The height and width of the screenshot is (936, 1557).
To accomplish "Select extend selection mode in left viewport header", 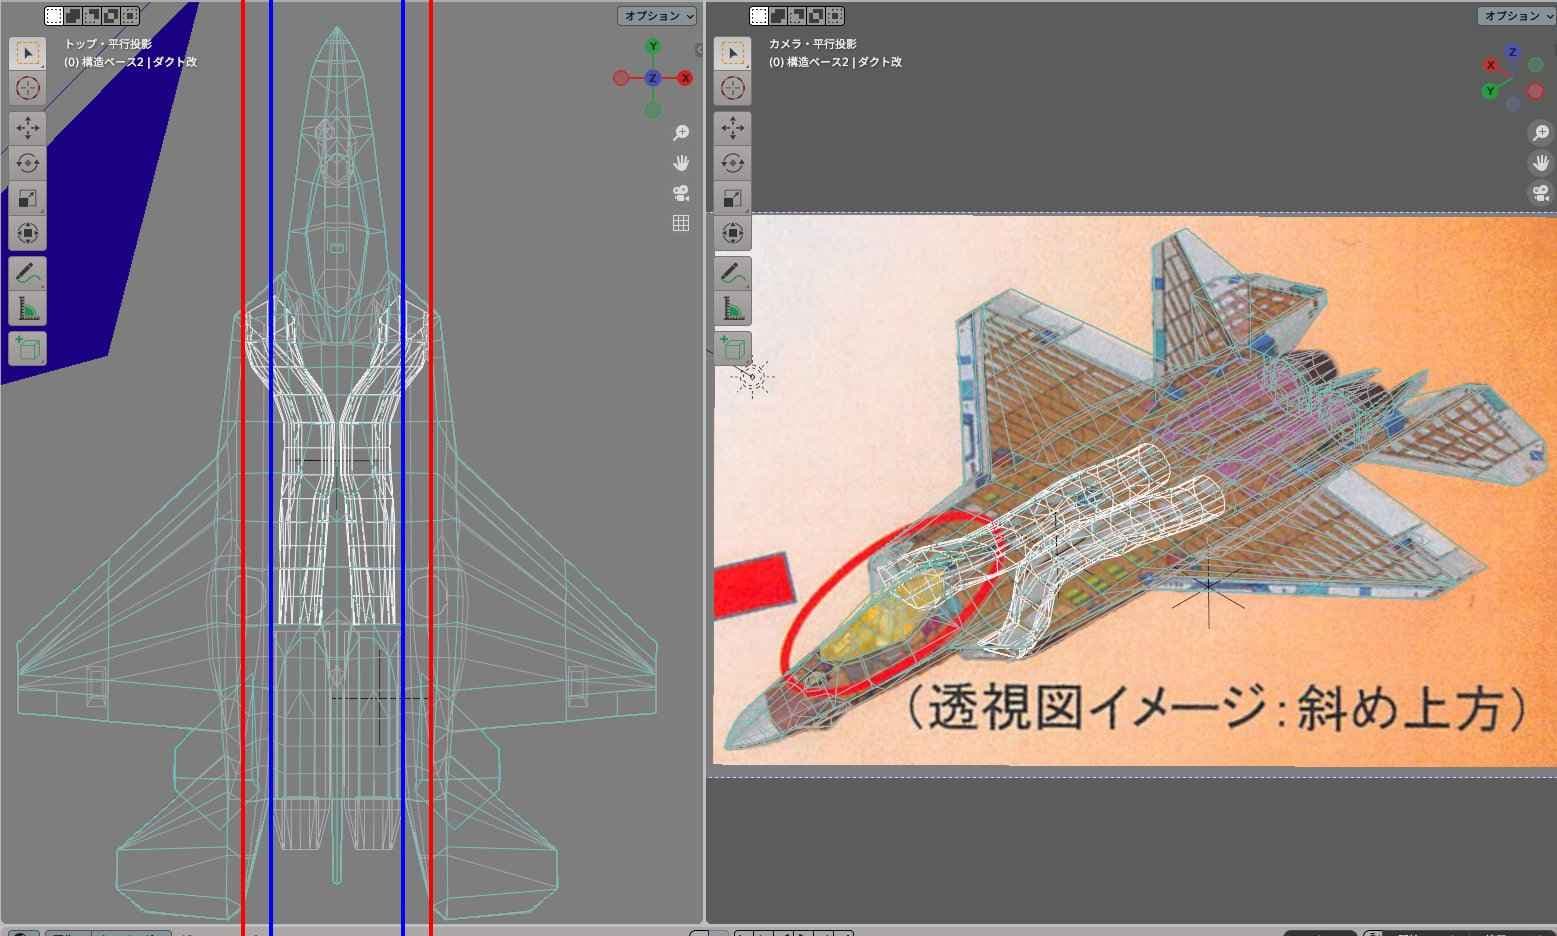I will [x=73, y=16].
